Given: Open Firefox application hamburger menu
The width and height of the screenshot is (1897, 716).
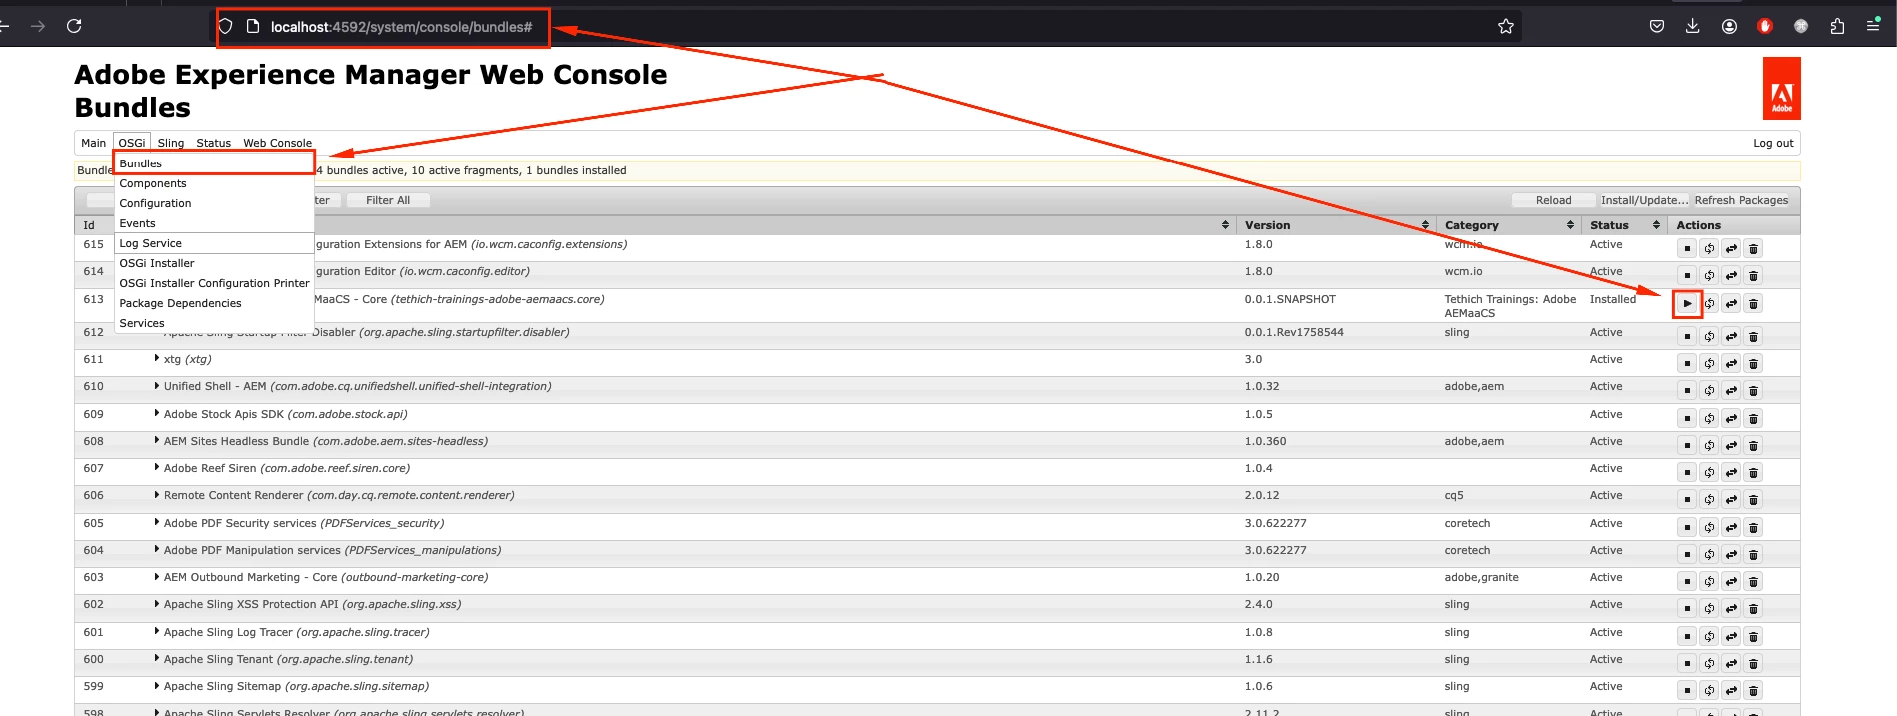Looking at the screenshot, I should point(1873,26).
